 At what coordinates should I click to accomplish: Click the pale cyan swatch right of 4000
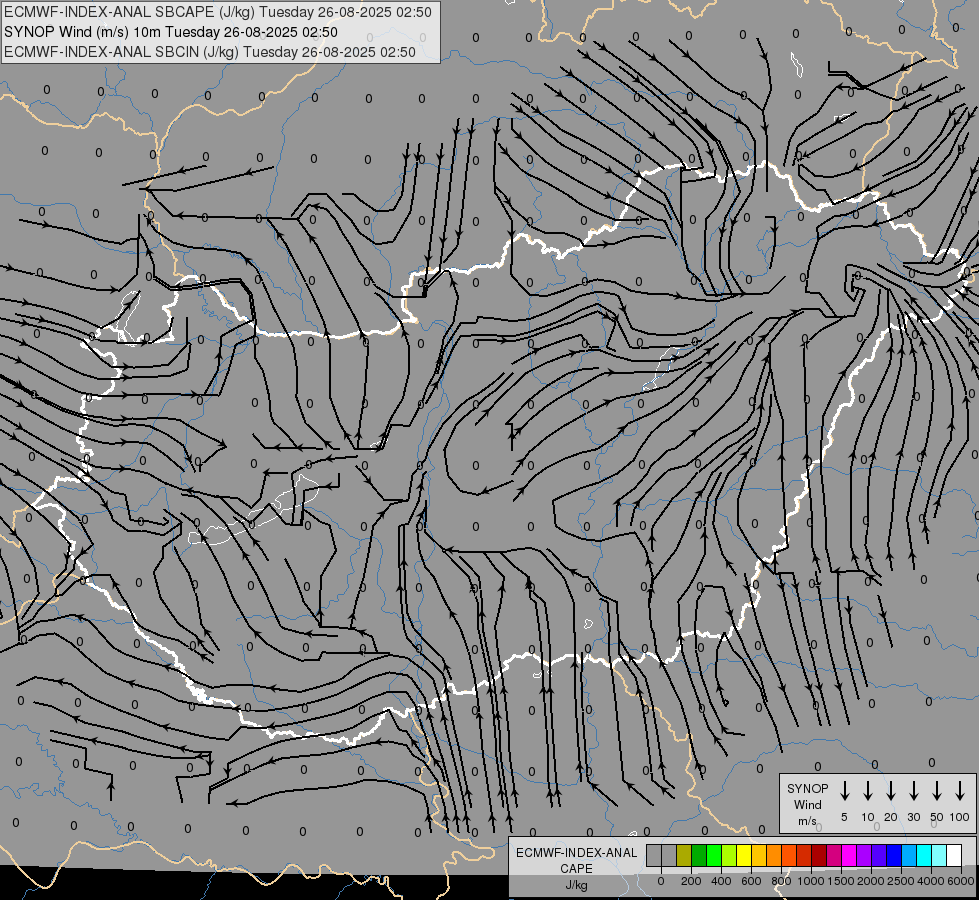pyautogui.click(x=938, y=855)
